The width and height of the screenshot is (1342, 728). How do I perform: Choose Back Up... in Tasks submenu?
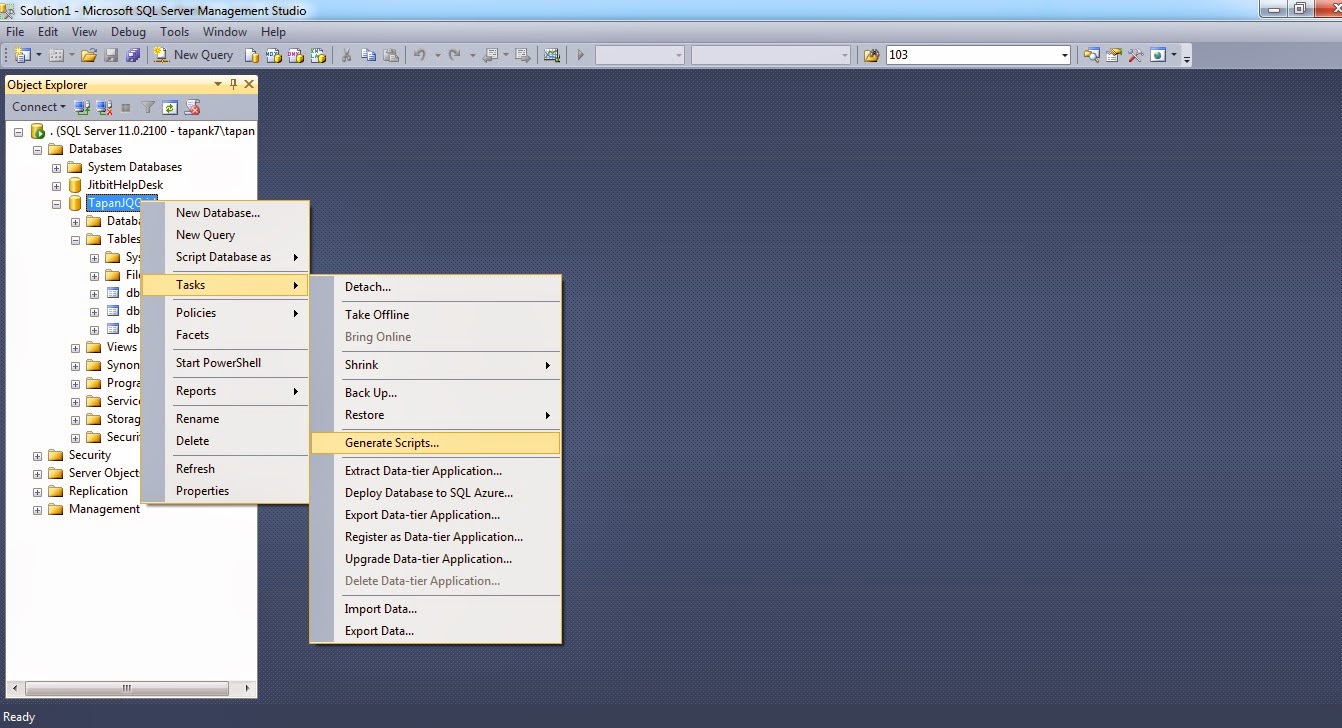click(436, 393)
